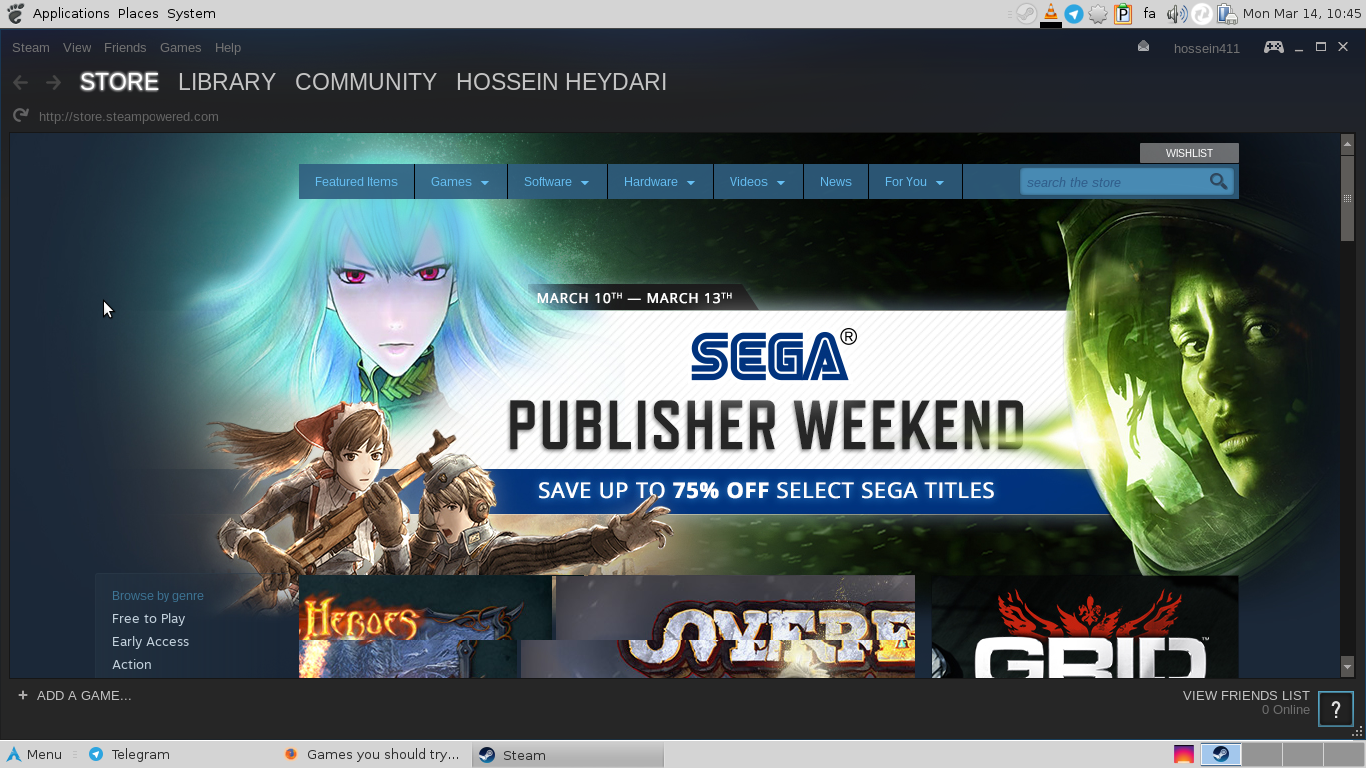Open the View menu
Screen dimensions: 1366x768
click(77, 47)
